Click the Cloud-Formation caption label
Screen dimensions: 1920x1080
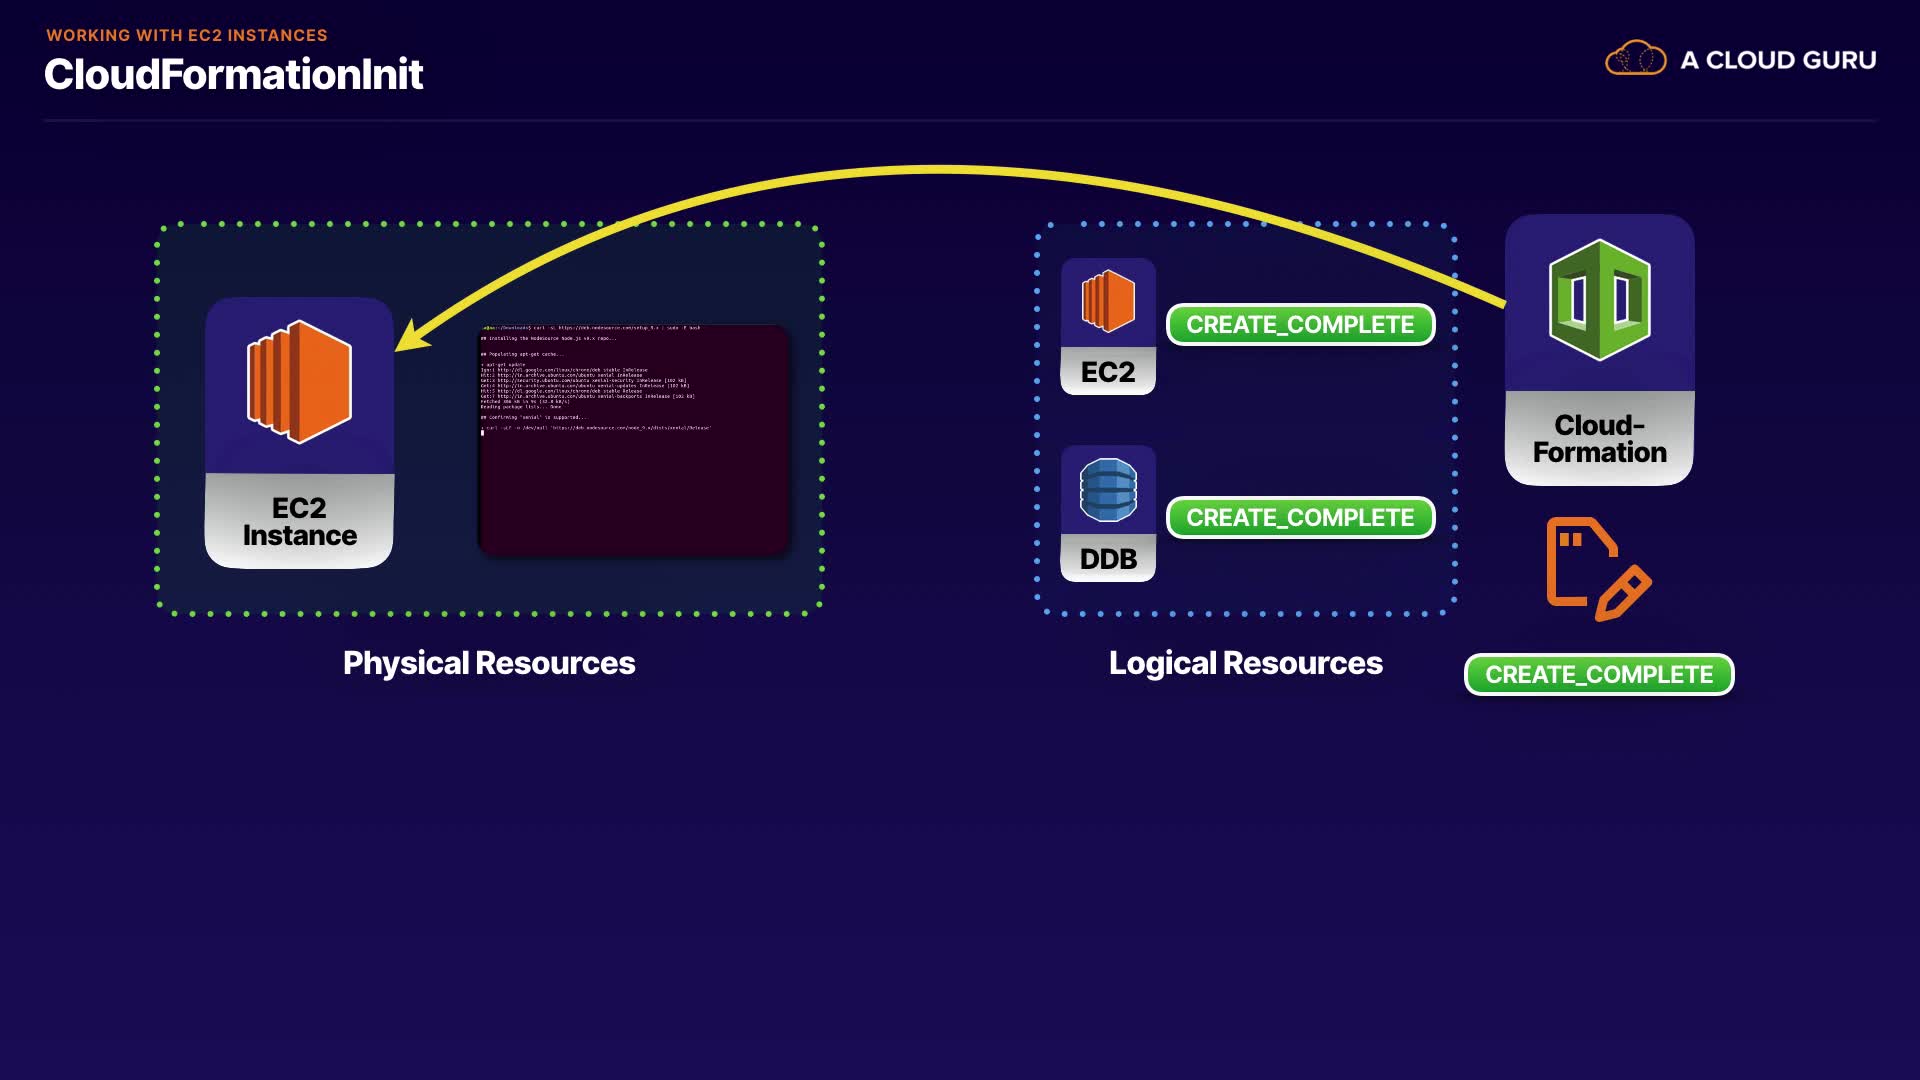tap(1599, 439)
